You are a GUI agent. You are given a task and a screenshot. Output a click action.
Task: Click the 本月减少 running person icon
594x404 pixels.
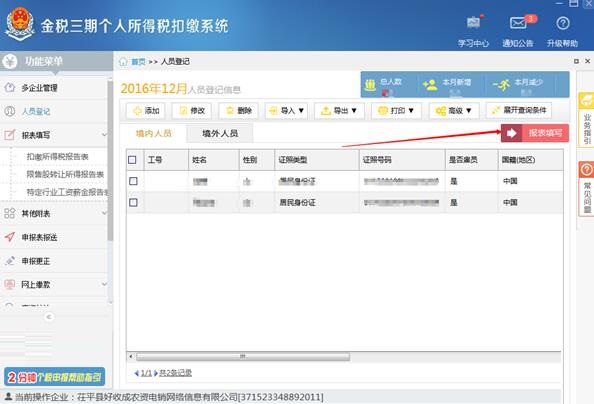[502, 85]
